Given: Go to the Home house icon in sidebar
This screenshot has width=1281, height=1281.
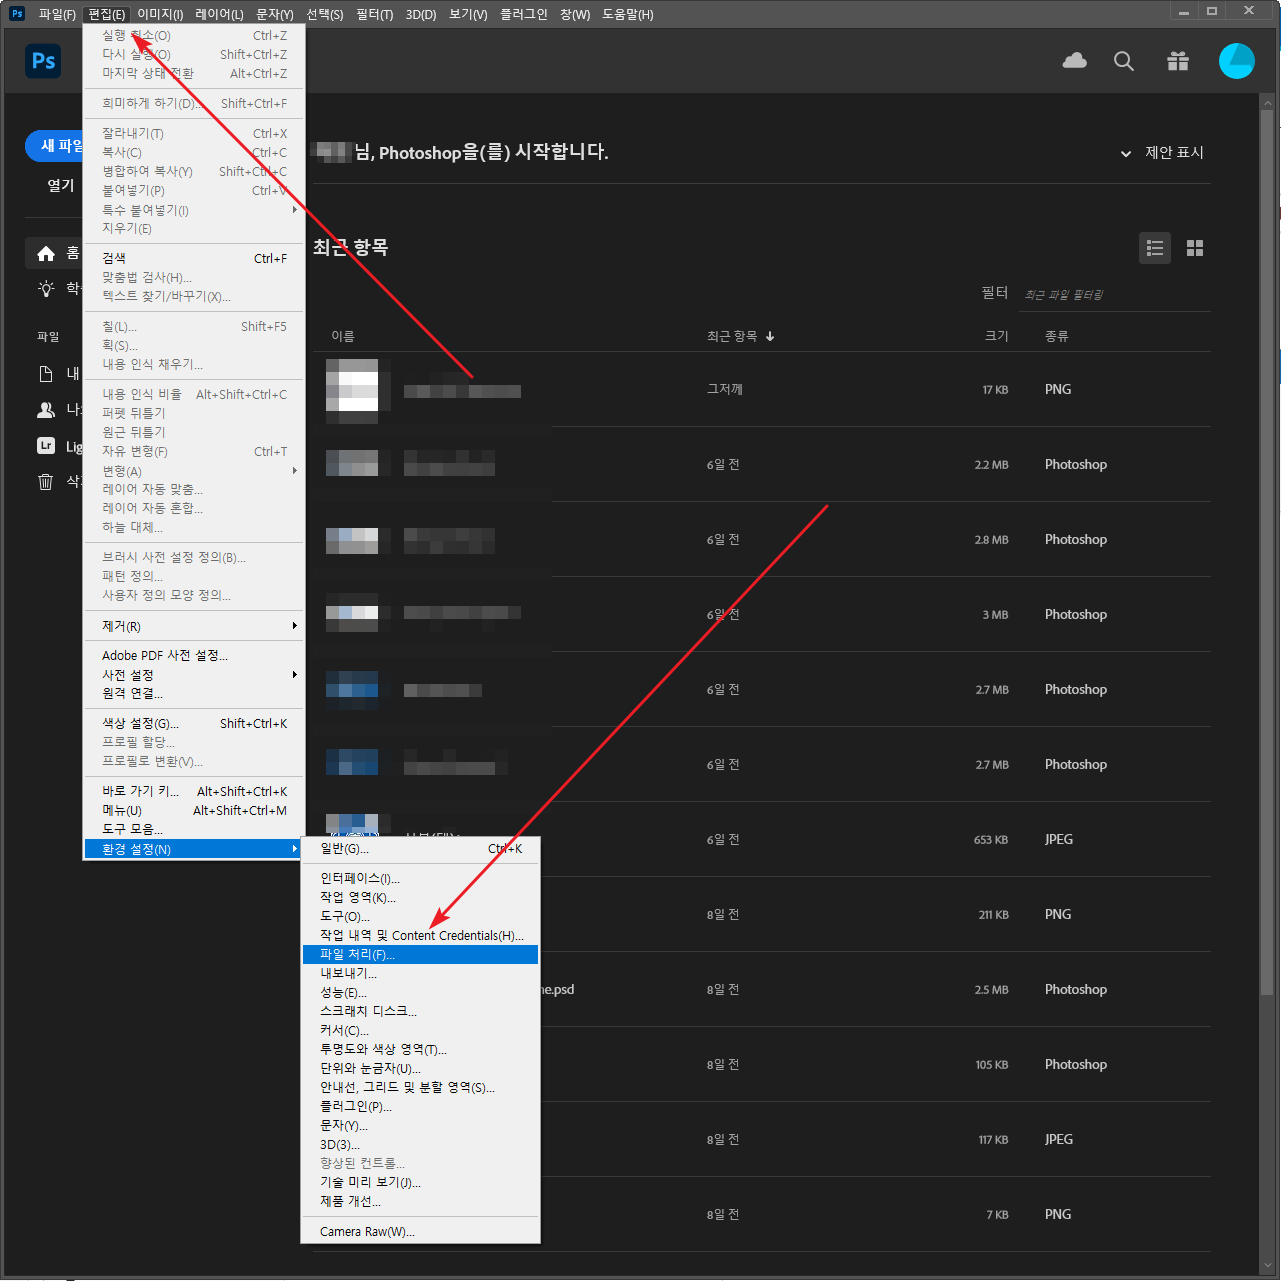Looking at the screenshot, I should 46,254.
